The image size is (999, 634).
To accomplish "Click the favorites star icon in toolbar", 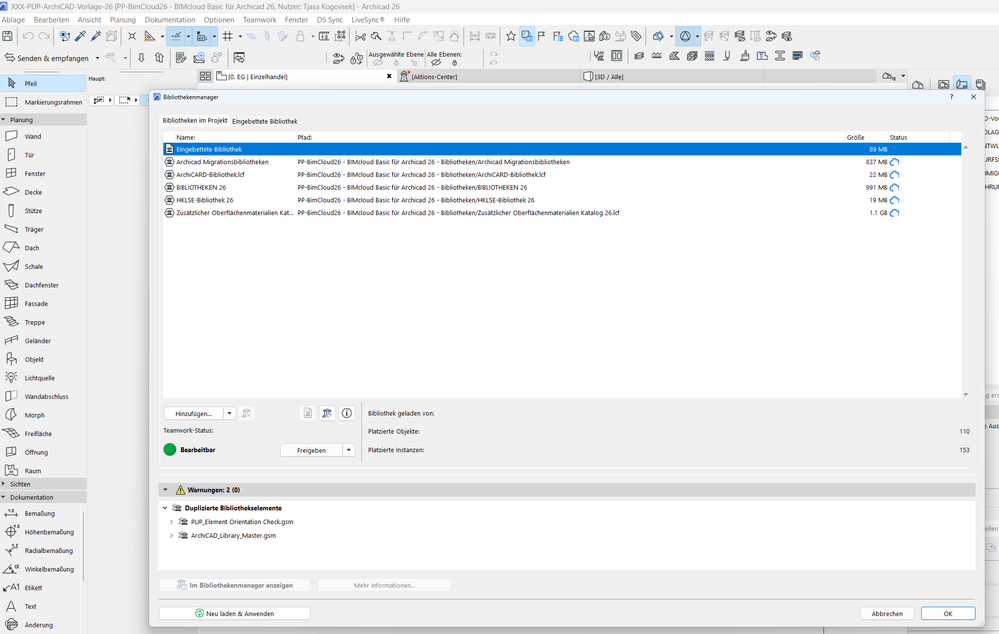I will pyautogui.click(x=511, y=36).
